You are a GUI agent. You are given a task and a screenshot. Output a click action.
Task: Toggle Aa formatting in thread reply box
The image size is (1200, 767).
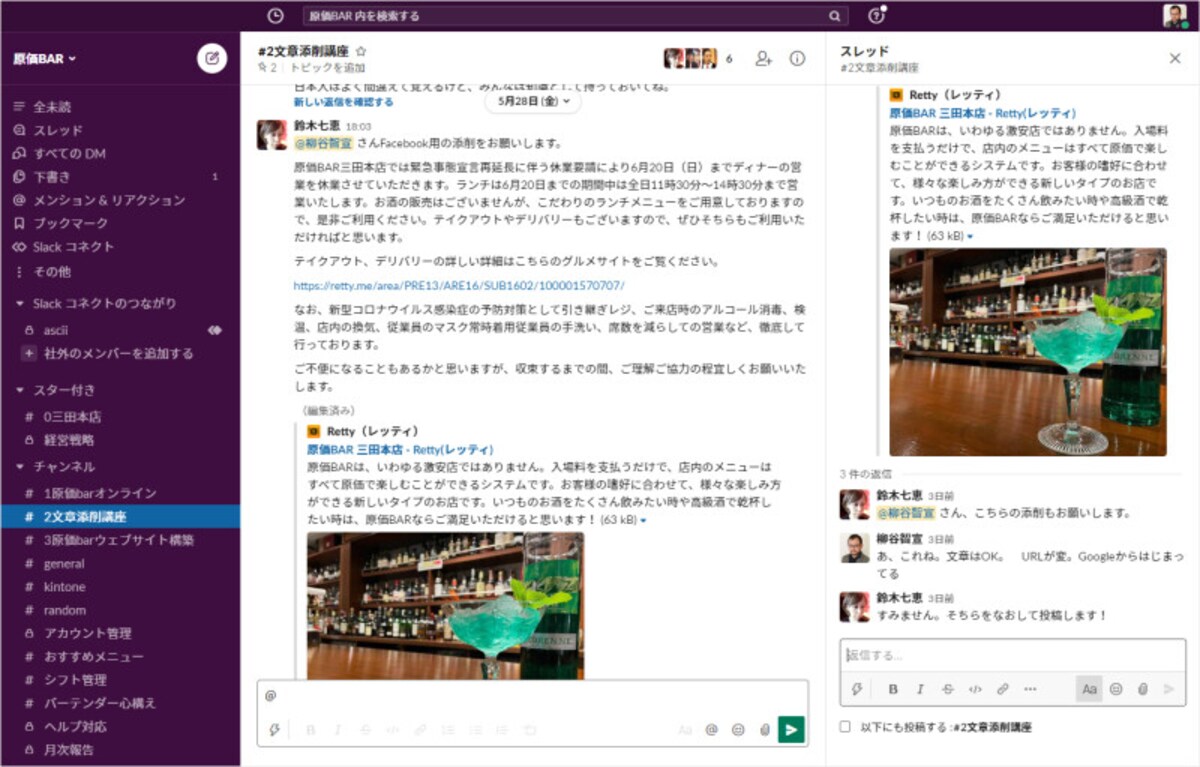pos(1089,689)
